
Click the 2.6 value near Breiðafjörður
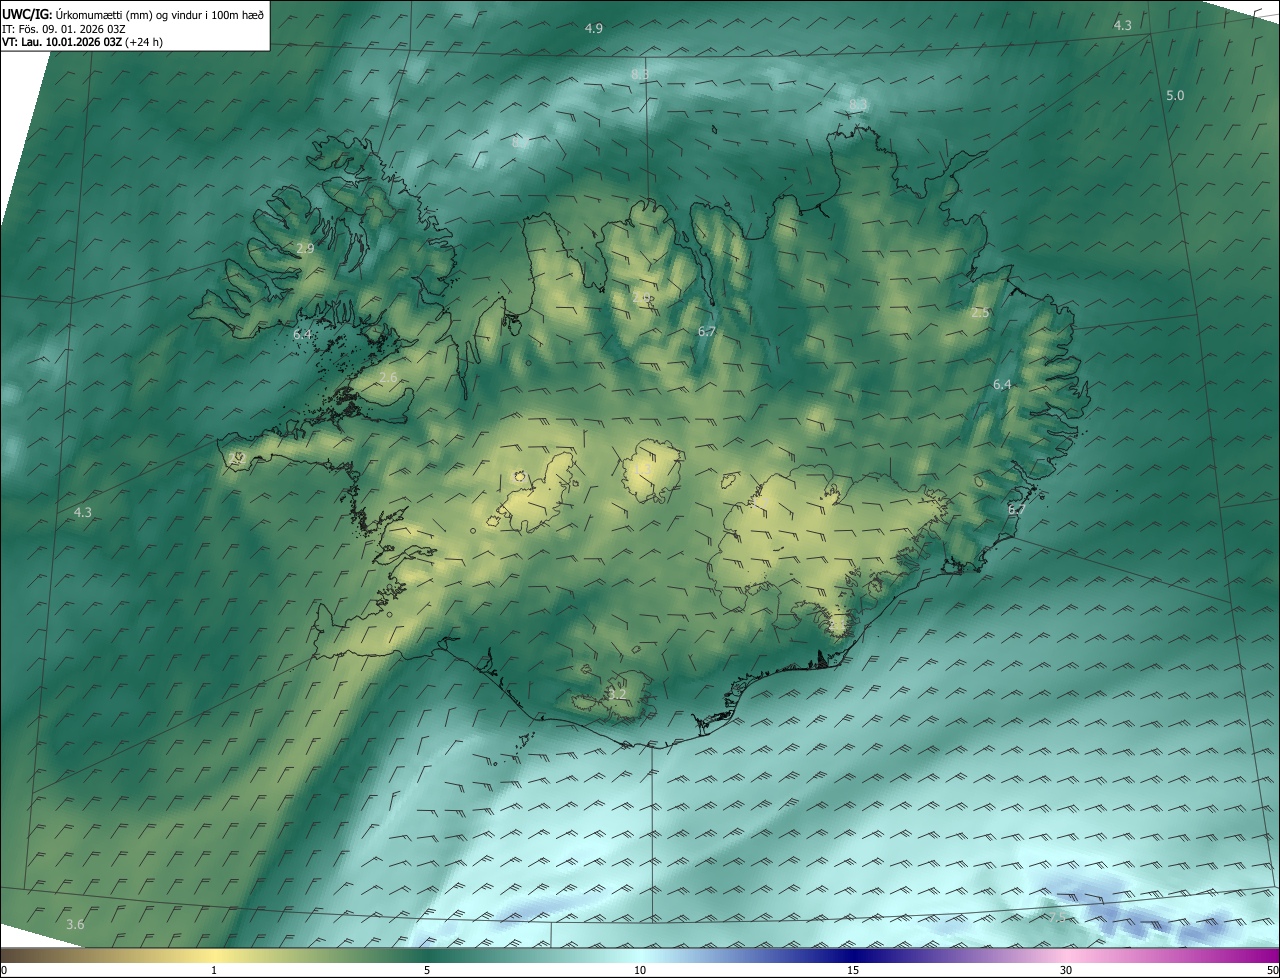(x=388, y=377)
